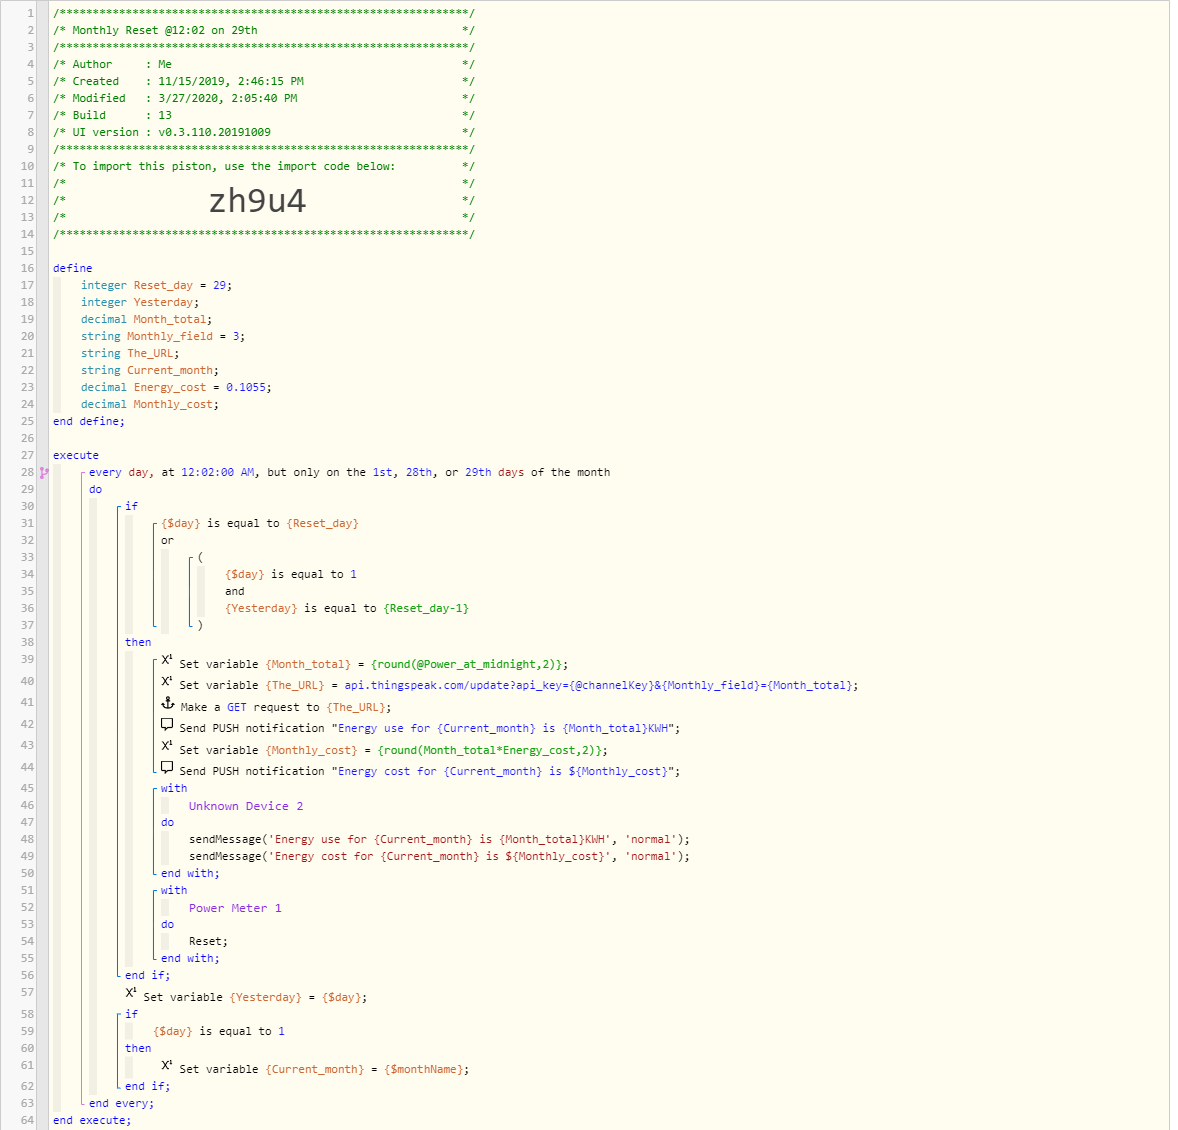Viewport: 1178px width, 1130px height.
Task: Click '{$day} is equal to 1' on line 59
Action: click(x=219, y=1032)
